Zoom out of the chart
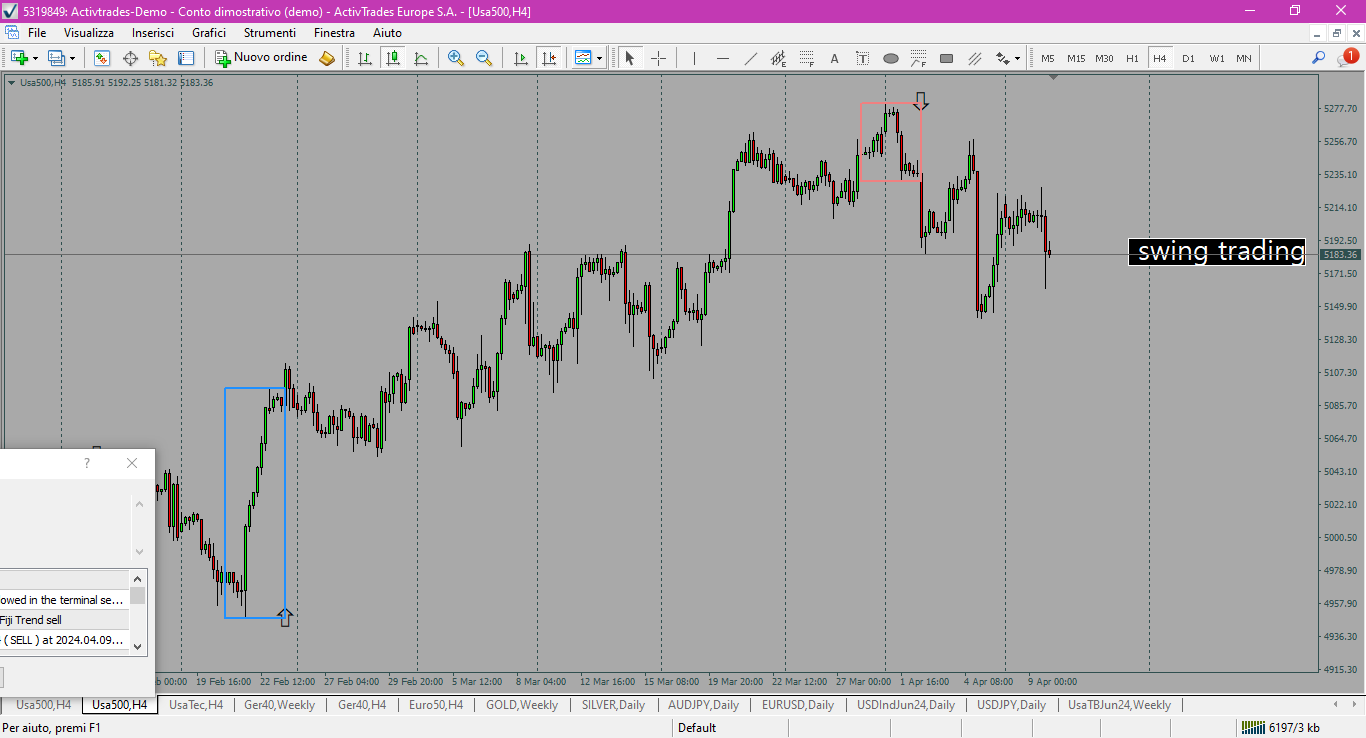1366x738 pixels. click(x=484, y=58)
